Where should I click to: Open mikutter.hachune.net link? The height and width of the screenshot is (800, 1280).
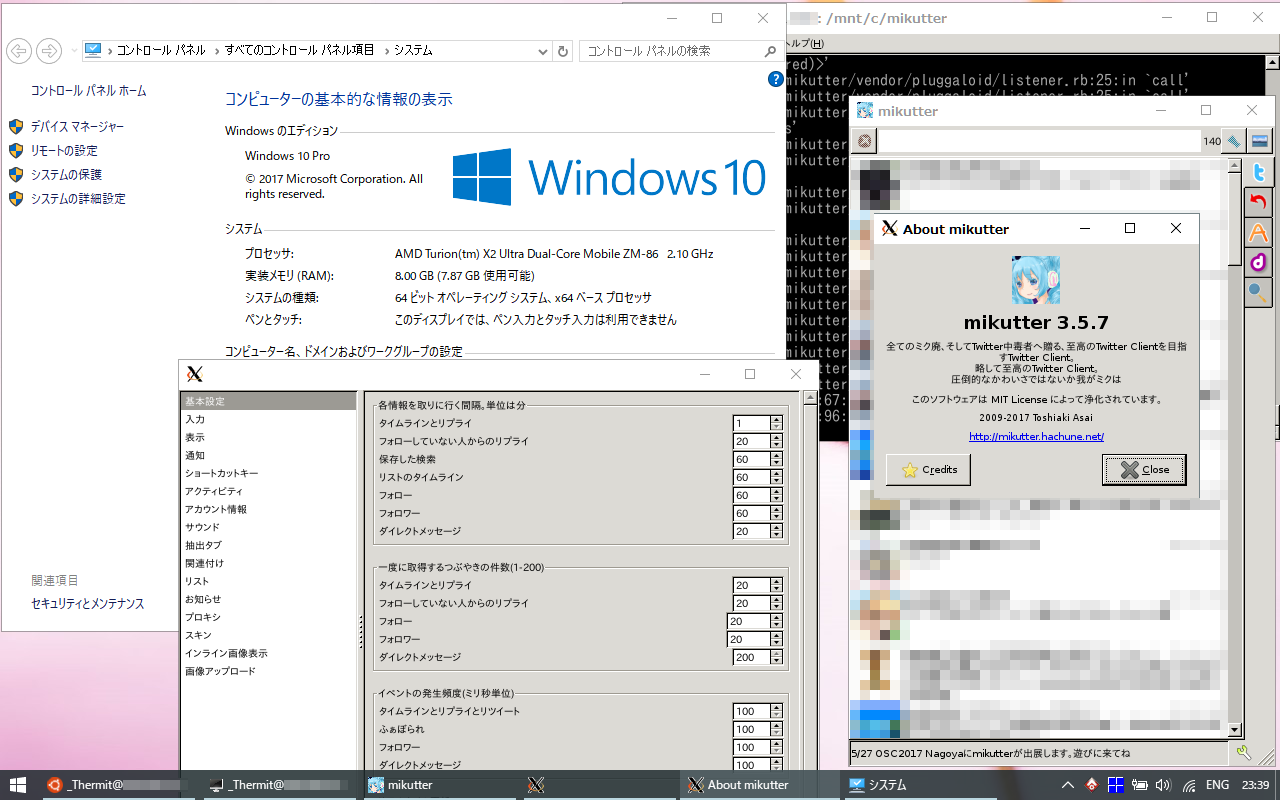point(1036,437)
